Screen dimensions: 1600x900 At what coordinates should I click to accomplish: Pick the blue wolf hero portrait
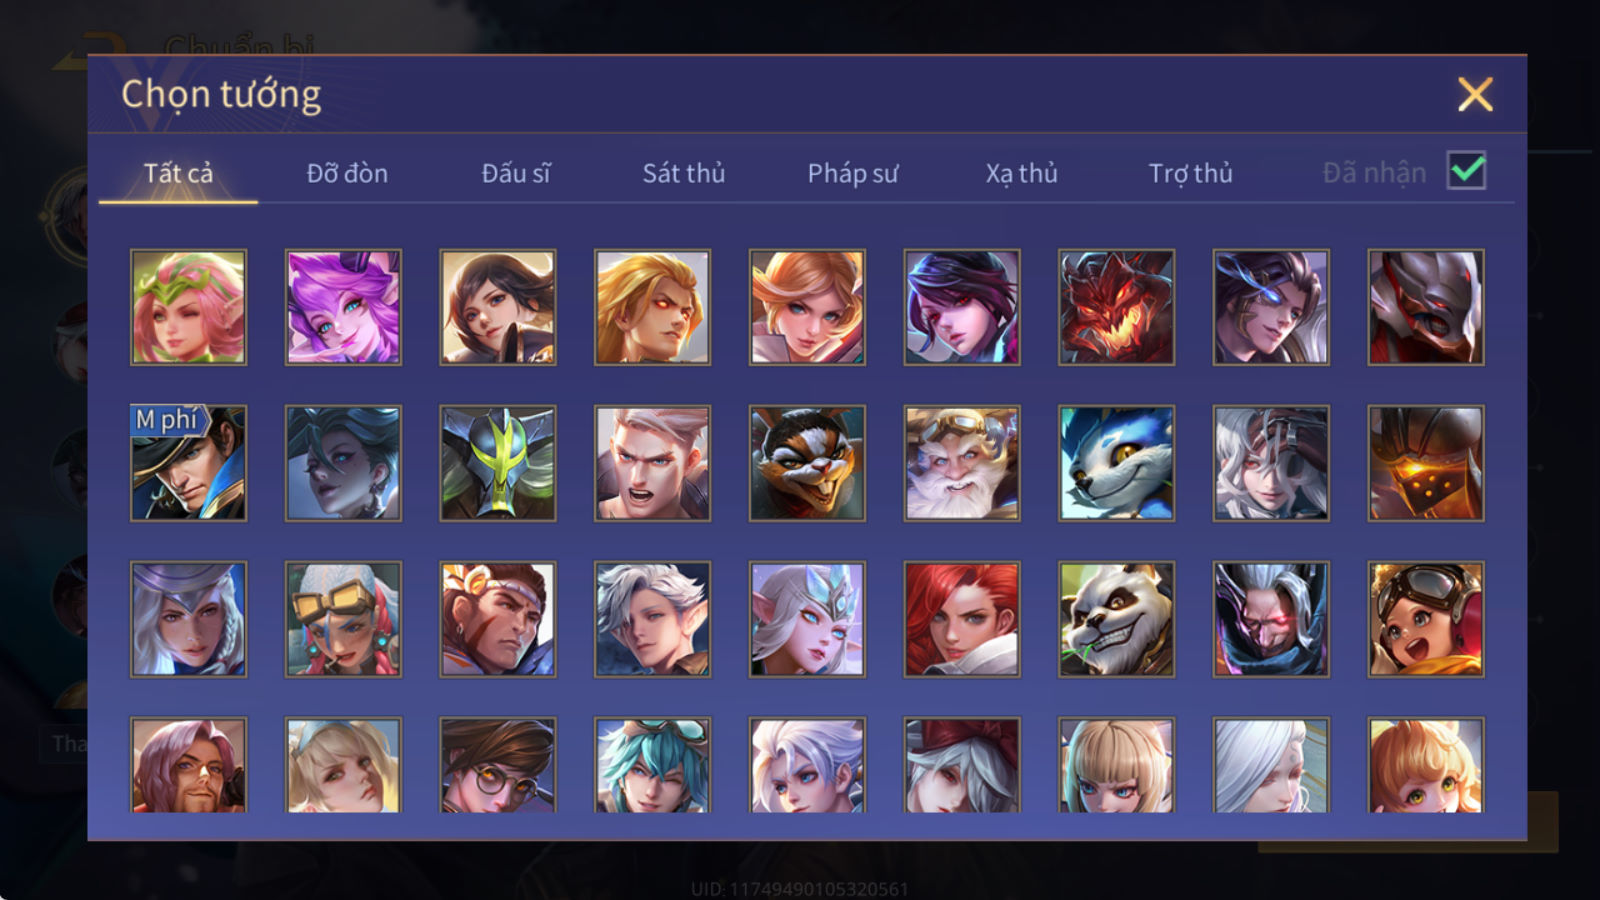click(x=1116, y=463)
